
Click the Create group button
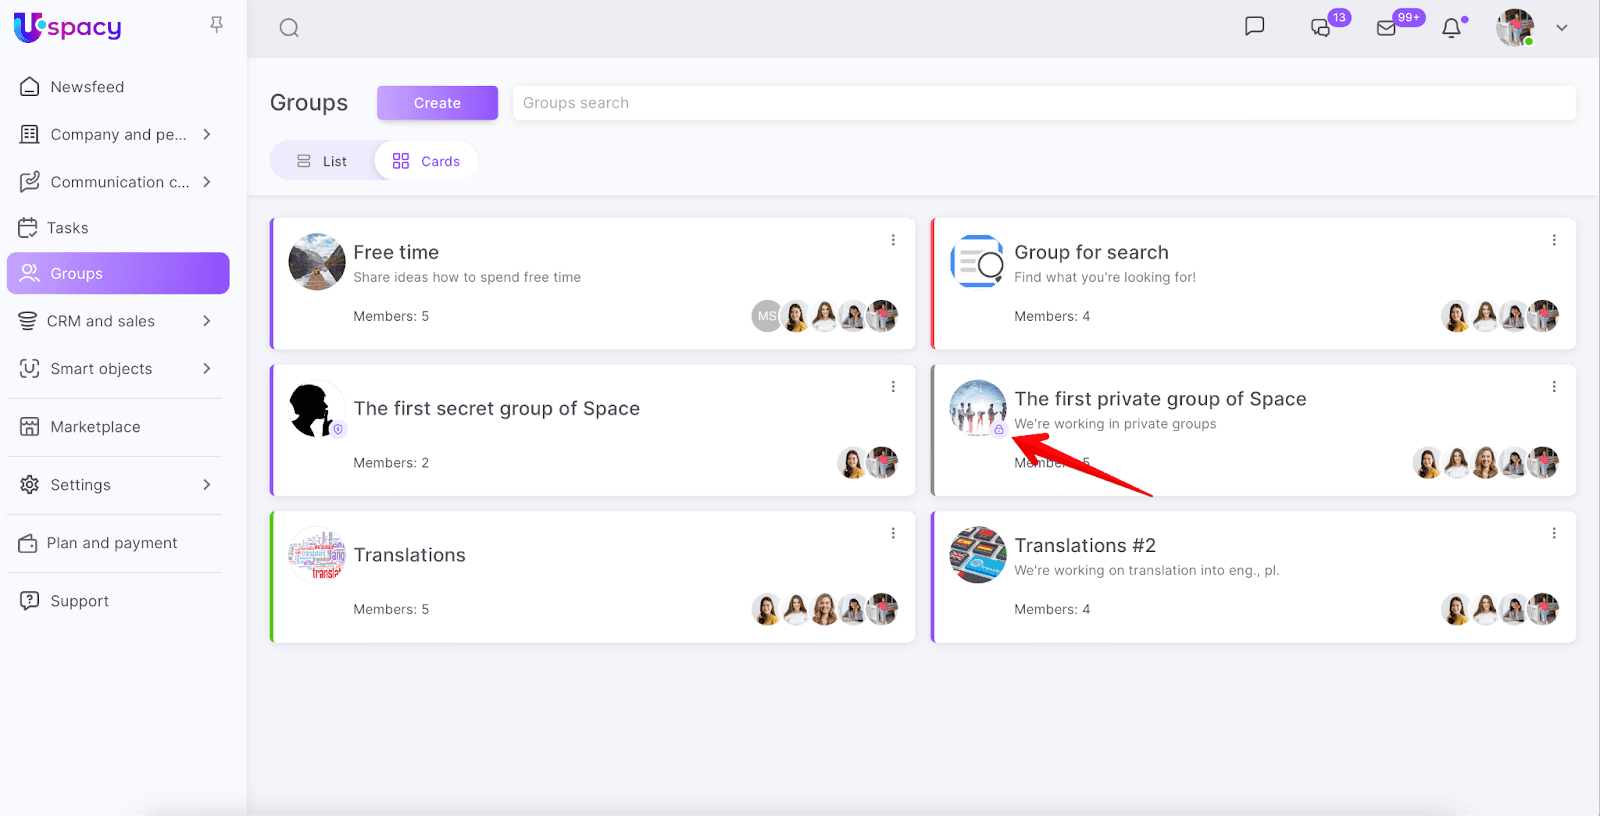[437, 103]
